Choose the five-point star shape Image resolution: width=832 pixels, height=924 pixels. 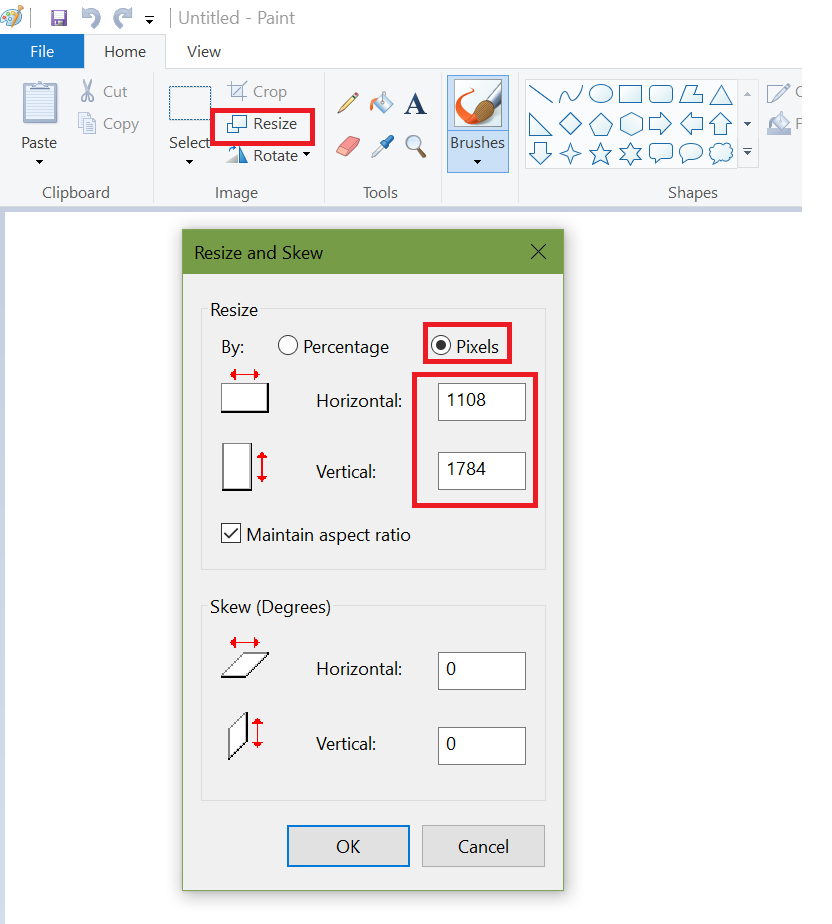(x=600, y=153)
